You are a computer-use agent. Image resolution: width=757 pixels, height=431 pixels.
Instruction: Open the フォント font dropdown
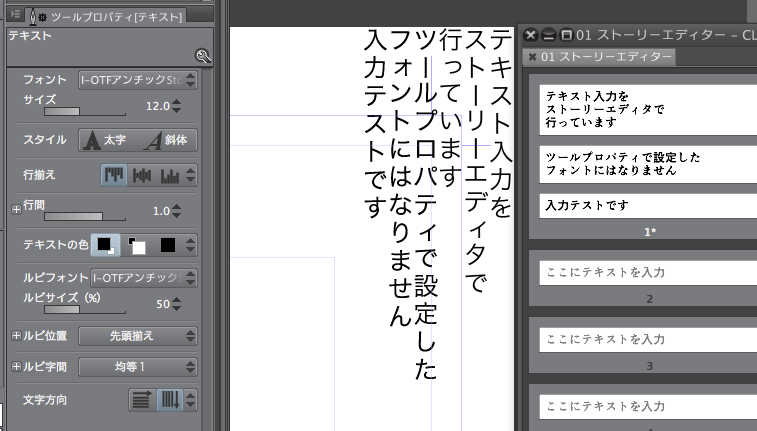coord(138,80)
